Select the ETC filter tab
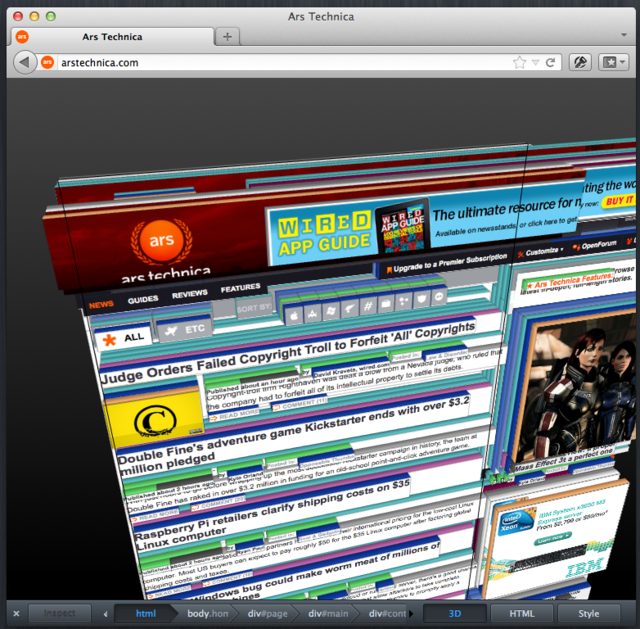The height and width of the screenshot is (629, 640). point(185,330)
